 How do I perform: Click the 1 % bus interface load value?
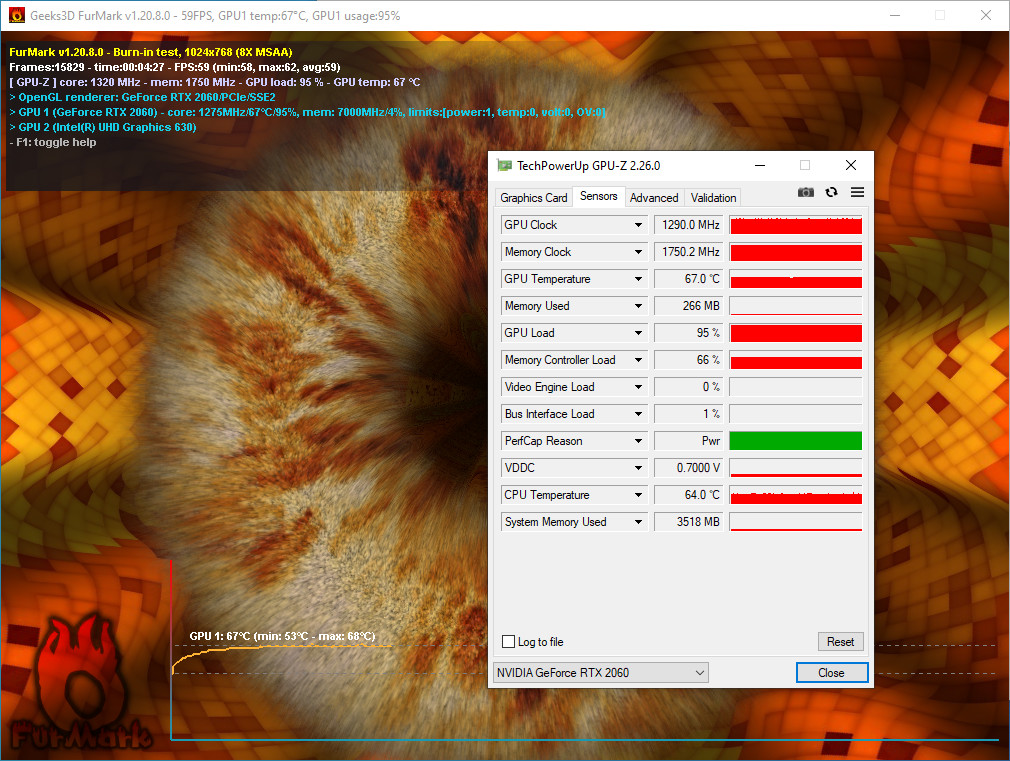click(x=689, y=414)
